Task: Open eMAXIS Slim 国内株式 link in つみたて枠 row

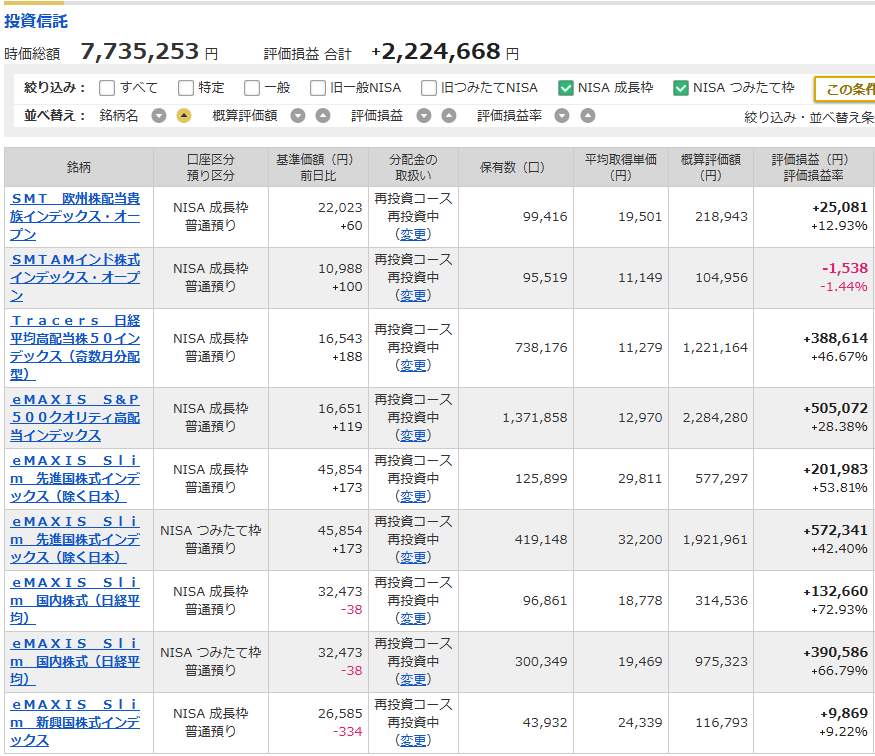Action: click(x=75, y=661)
